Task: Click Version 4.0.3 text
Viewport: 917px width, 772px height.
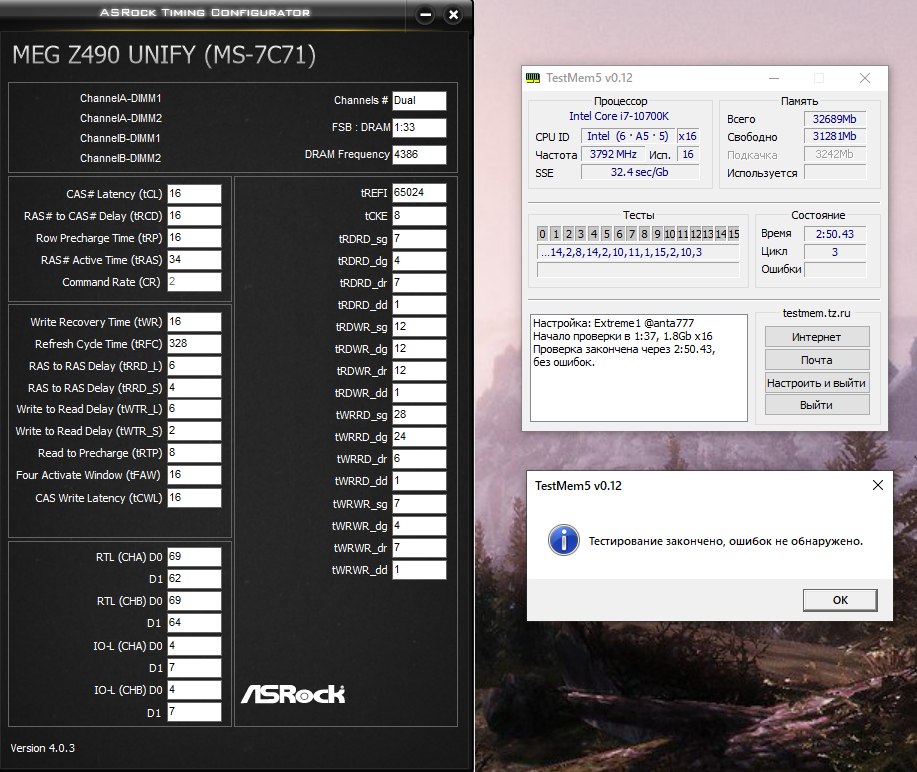Action: [x=43, y=748]
